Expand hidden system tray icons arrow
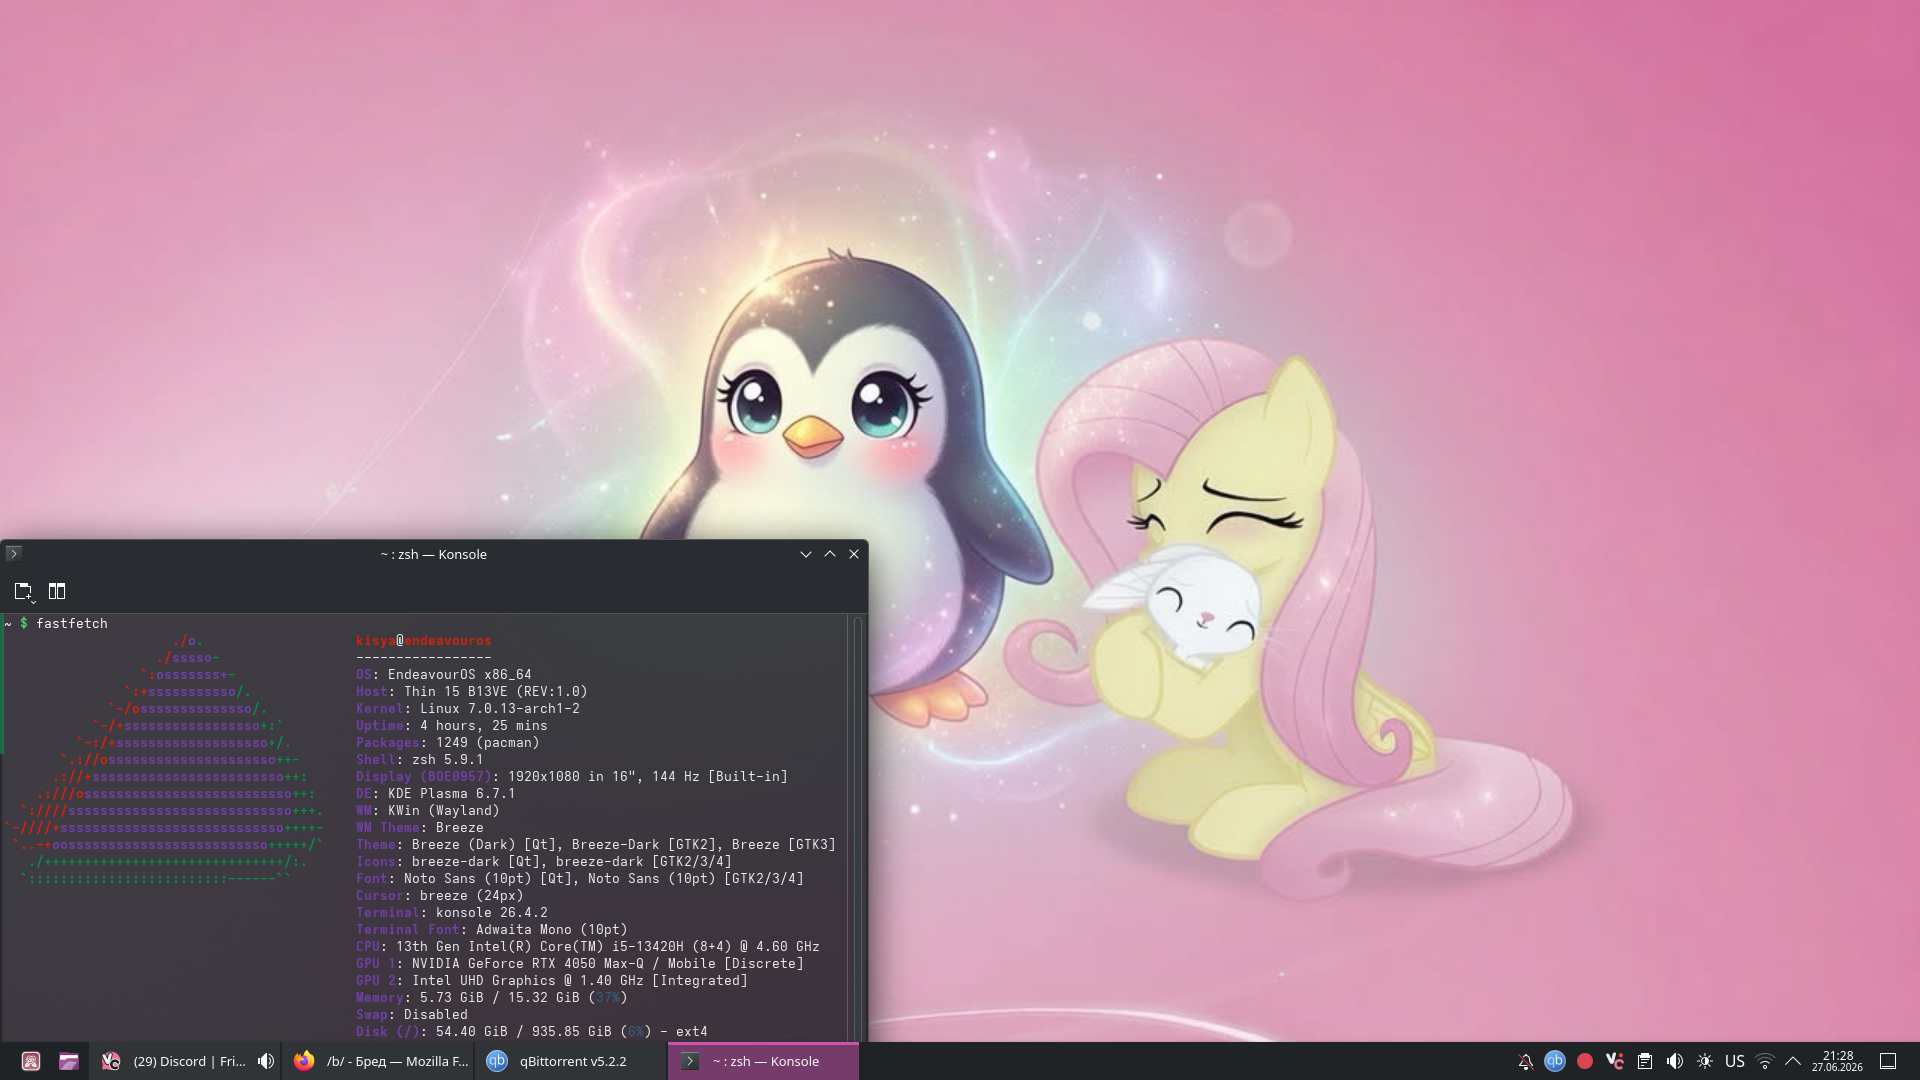 pos(1793,1061)
